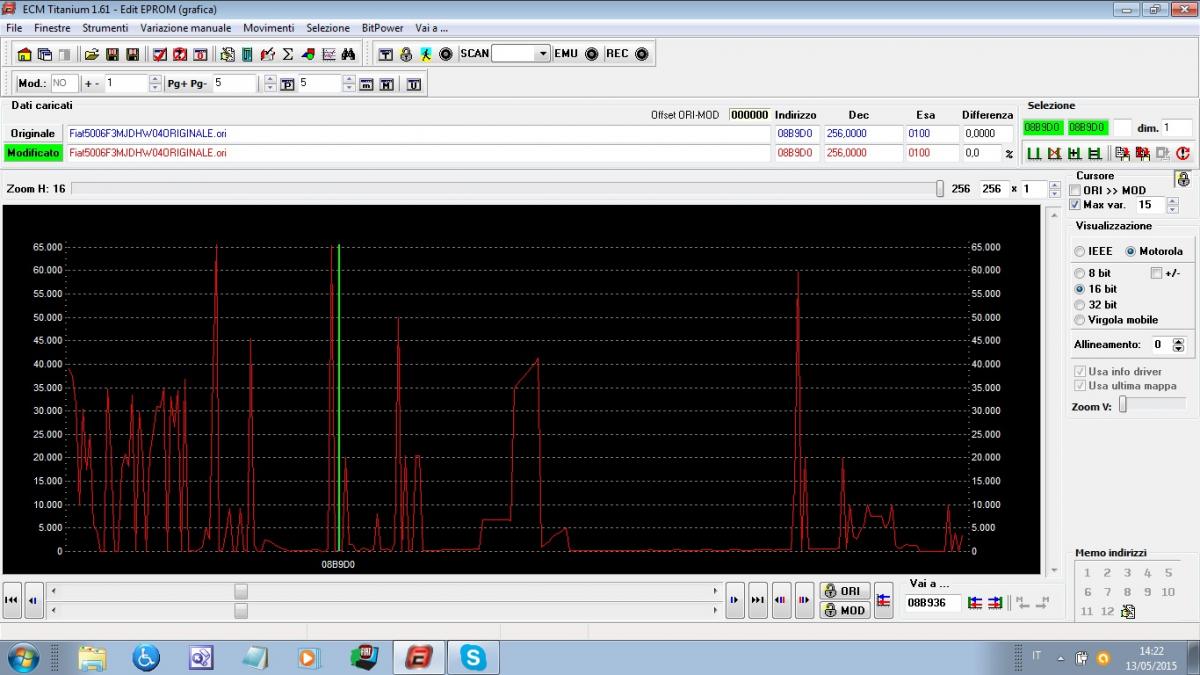The height and width of the screenshot is (675, 1200).
Task: Click the green Modificato label button
Action: pos(33,153)
